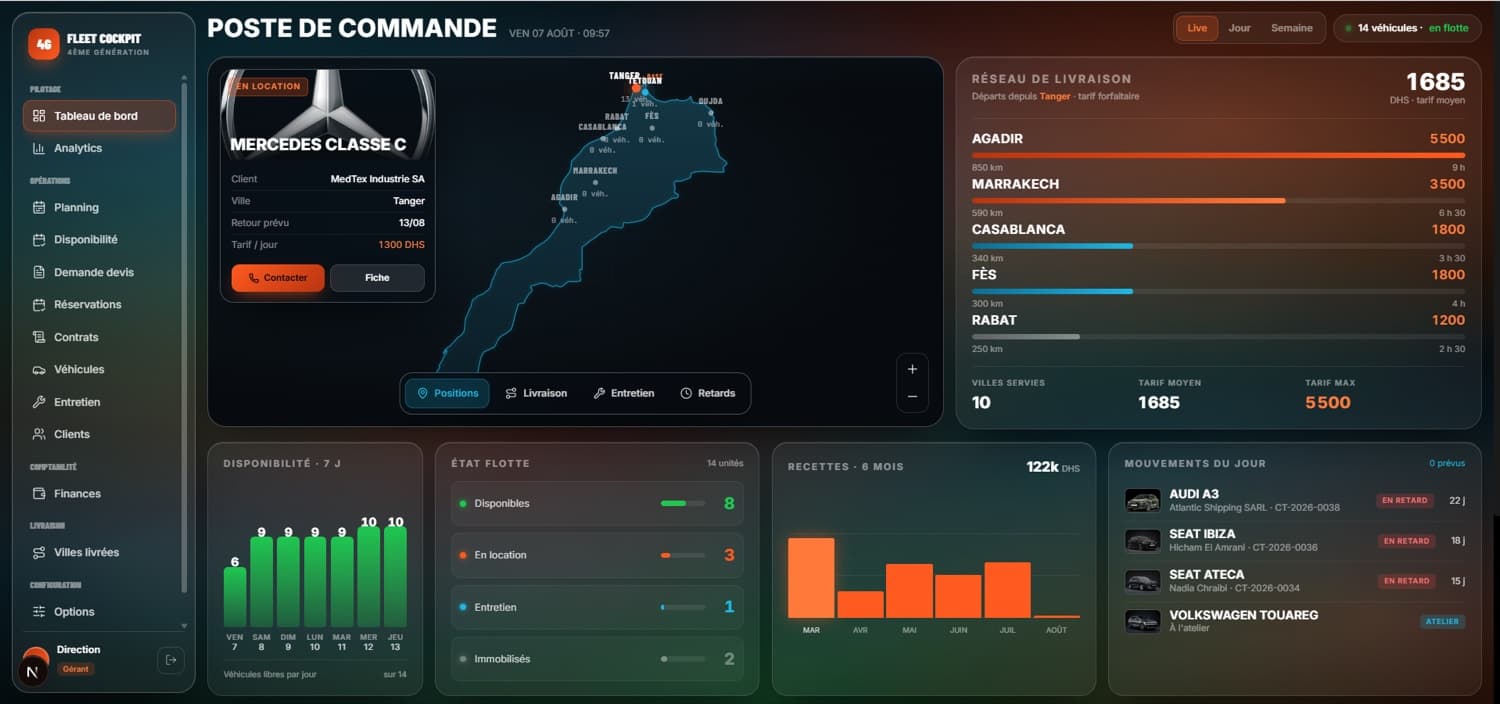The image size is (1500, 704).
Task: Click the Fleet Cockpit 4G logo icon
Action: pos(43,44)
